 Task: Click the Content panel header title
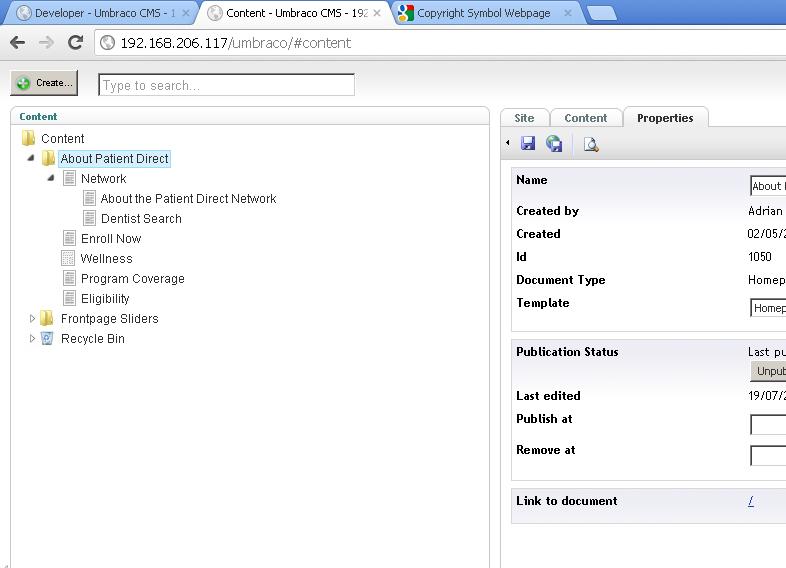38,116
